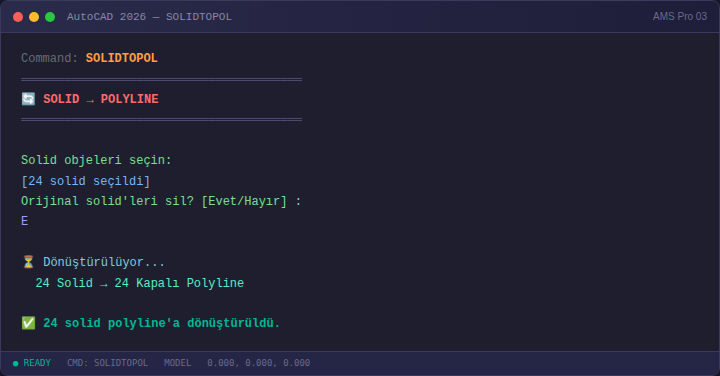
Task: Click the text '[24 solid seçildi]'
Action: click(85, 181)
